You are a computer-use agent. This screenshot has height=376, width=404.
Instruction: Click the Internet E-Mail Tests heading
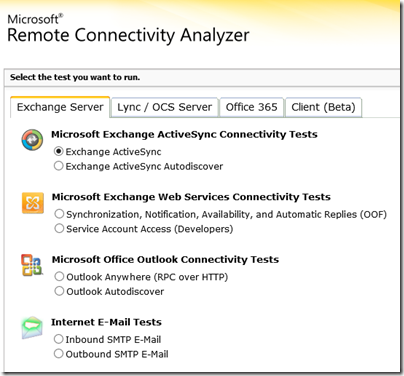(106, 322)
